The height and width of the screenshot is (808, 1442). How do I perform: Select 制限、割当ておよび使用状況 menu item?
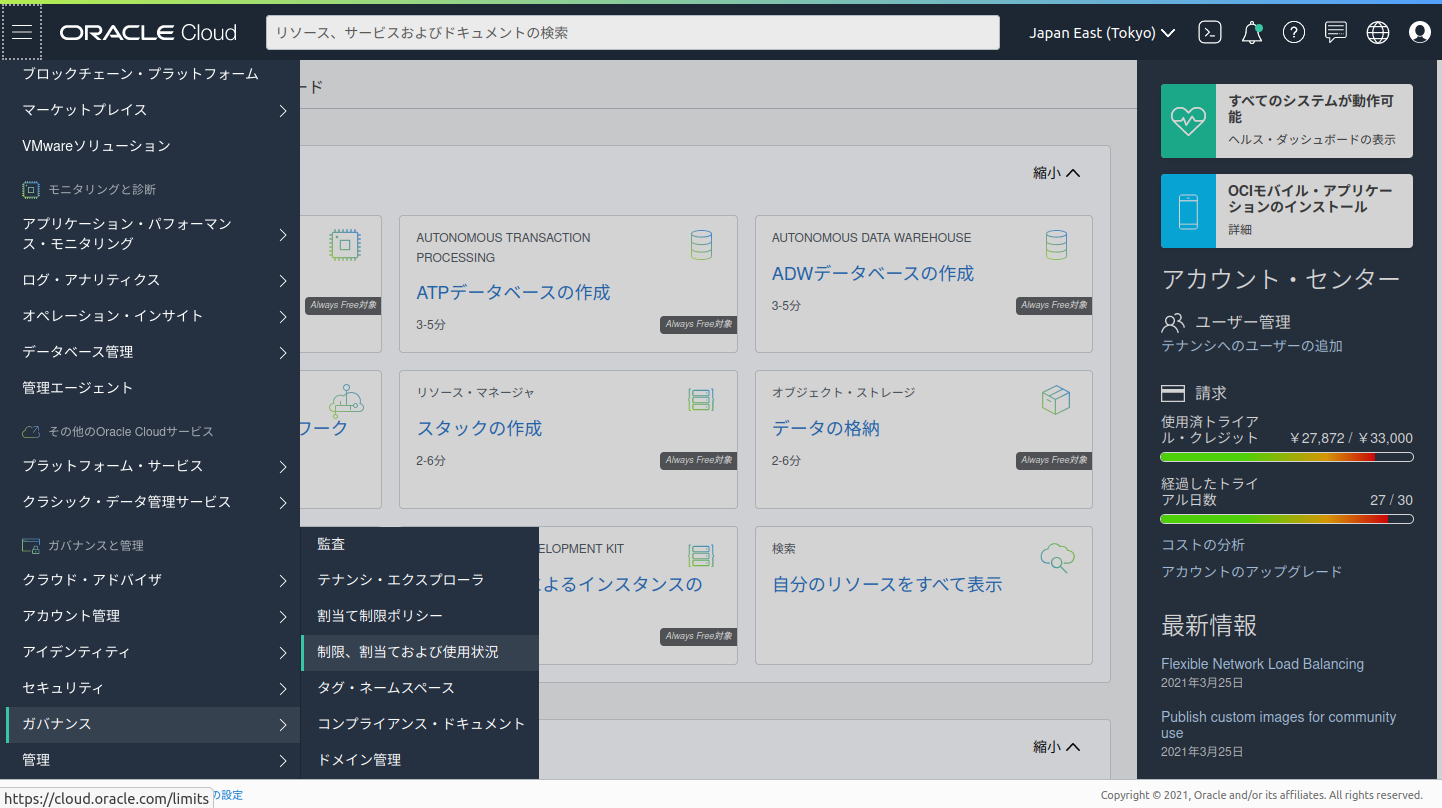coord(420,652)
